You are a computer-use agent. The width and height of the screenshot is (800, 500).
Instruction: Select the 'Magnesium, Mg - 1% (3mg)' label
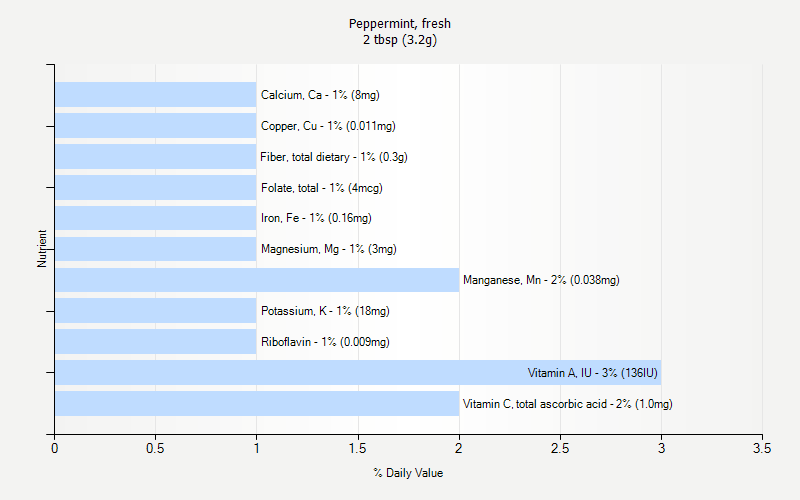(329, 249)
